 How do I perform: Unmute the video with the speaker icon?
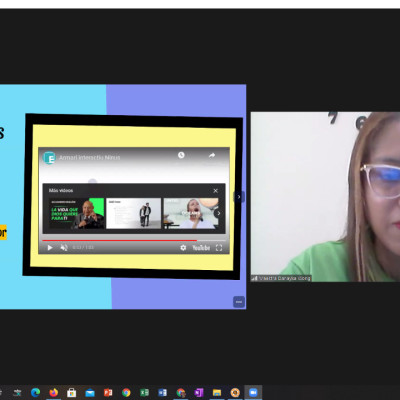64,248
